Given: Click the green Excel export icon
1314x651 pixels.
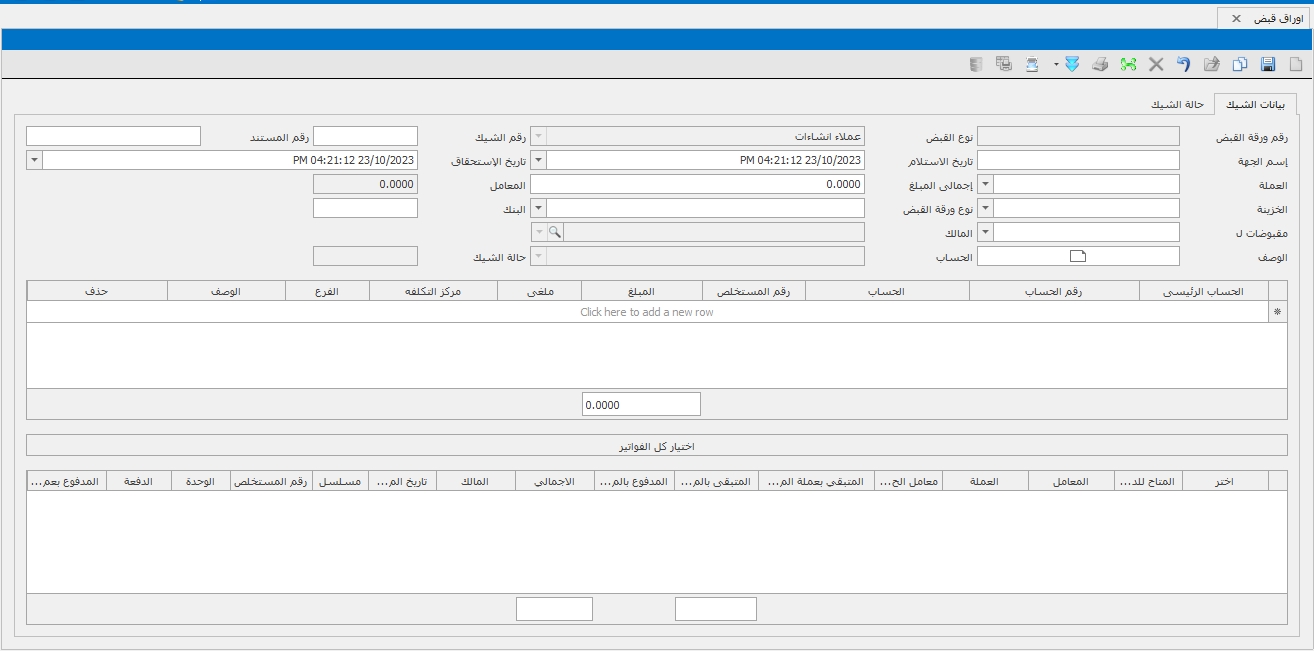Looking at the screenshot, I should pyautogui.click(x=1128, y=64).
